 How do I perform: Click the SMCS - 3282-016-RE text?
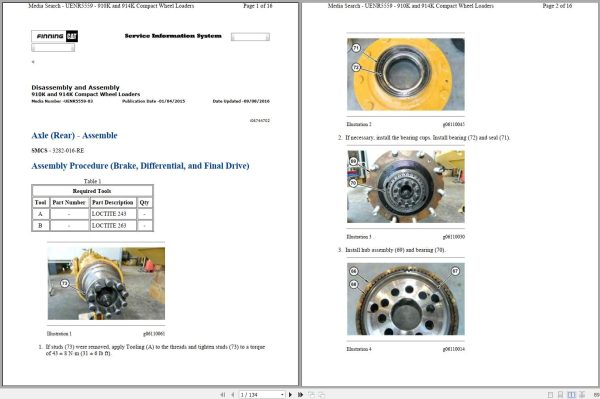click(58, 150)
